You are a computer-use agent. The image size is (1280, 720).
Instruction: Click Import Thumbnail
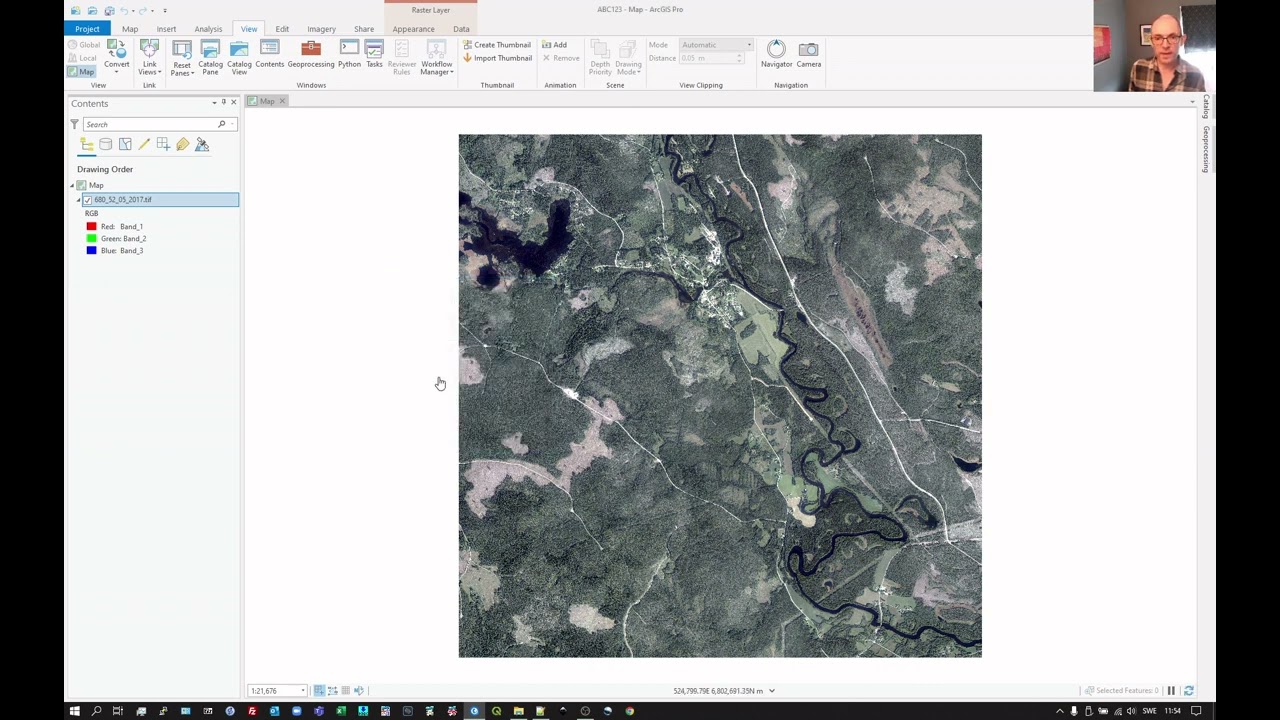497,58
